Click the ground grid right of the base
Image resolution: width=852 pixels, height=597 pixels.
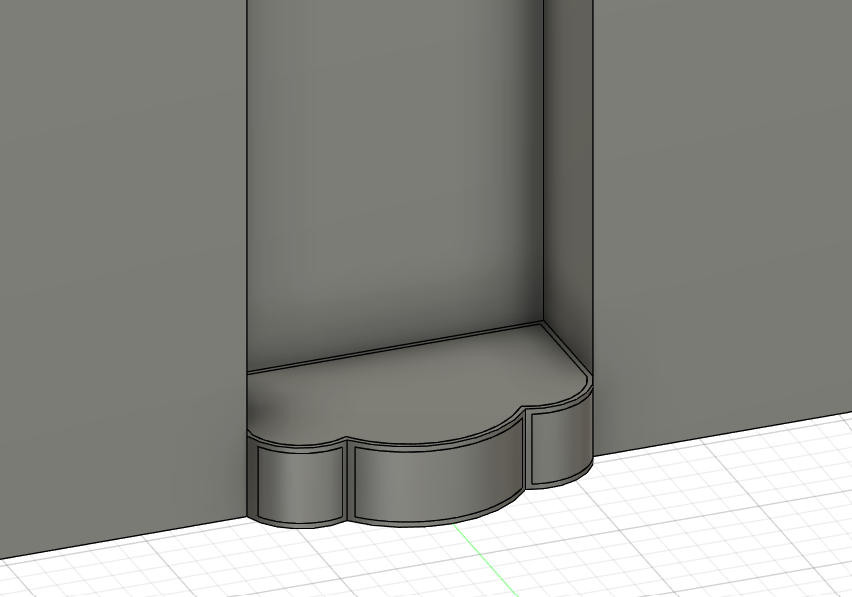point(720,500)
